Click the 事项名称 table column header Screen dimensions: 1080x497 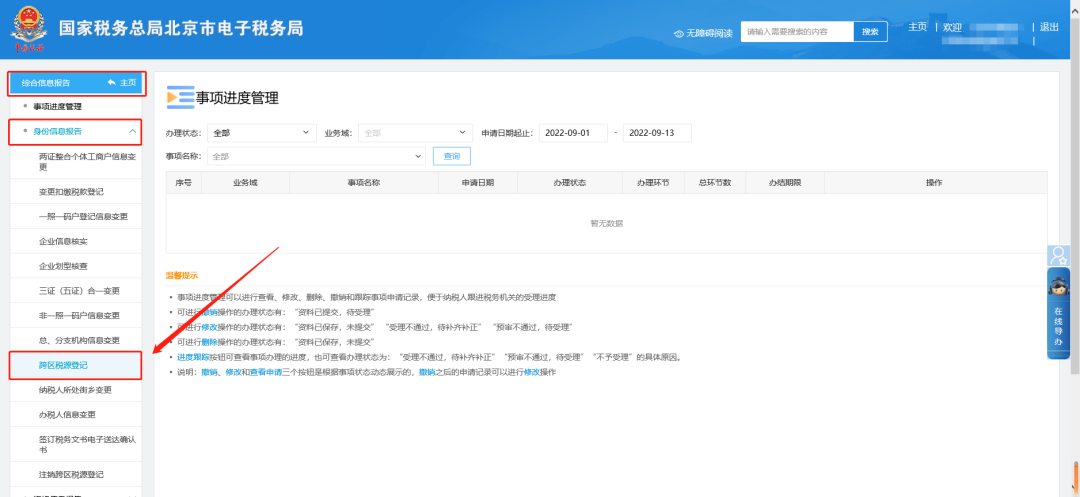click(x=364, y=182)
